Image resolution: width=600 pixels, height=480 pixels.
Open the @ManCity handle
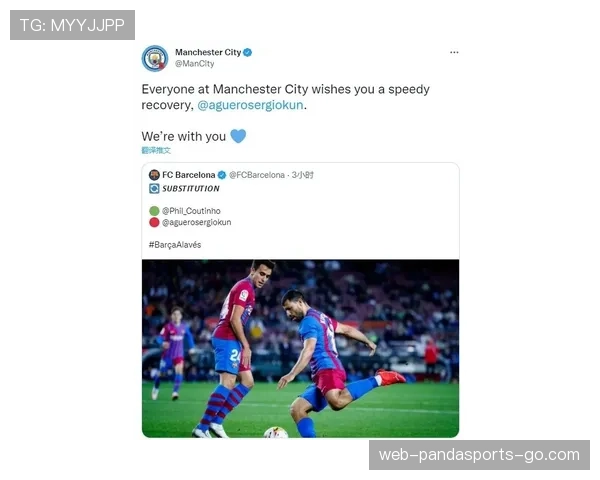(x=194, y=64)
